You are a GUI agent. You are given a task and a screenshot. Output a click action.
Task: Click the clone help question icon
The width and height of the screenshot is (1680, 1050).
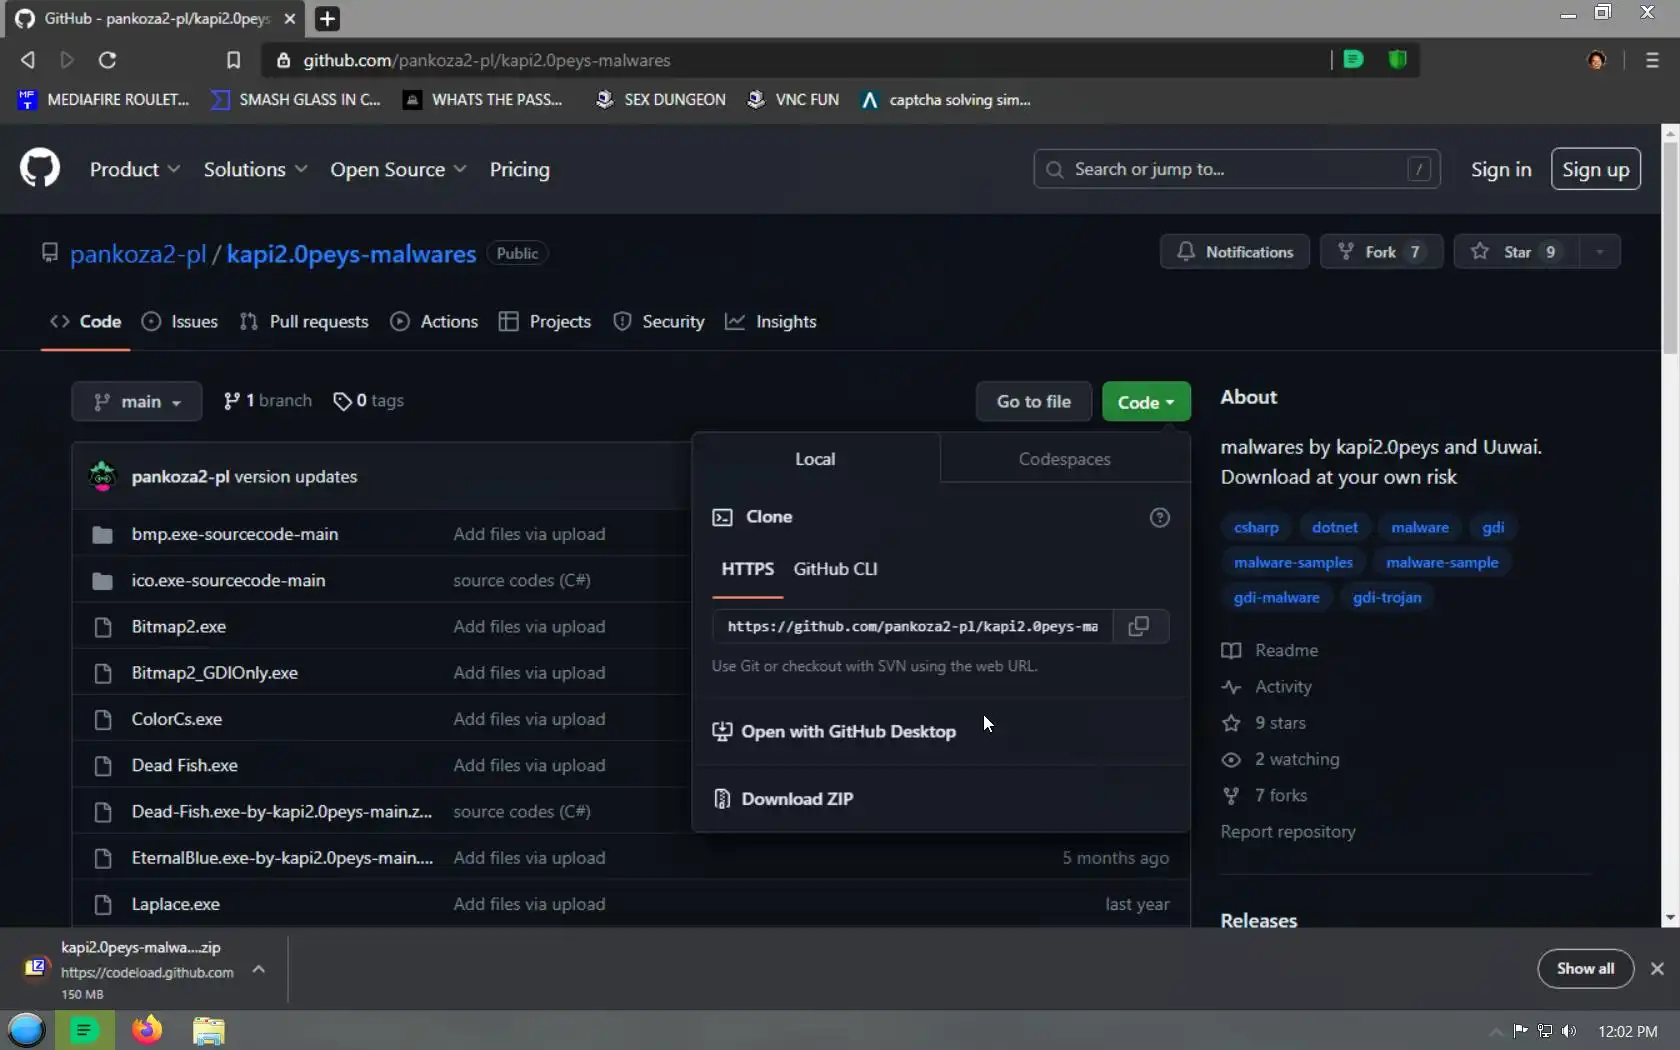[1159, 517]
